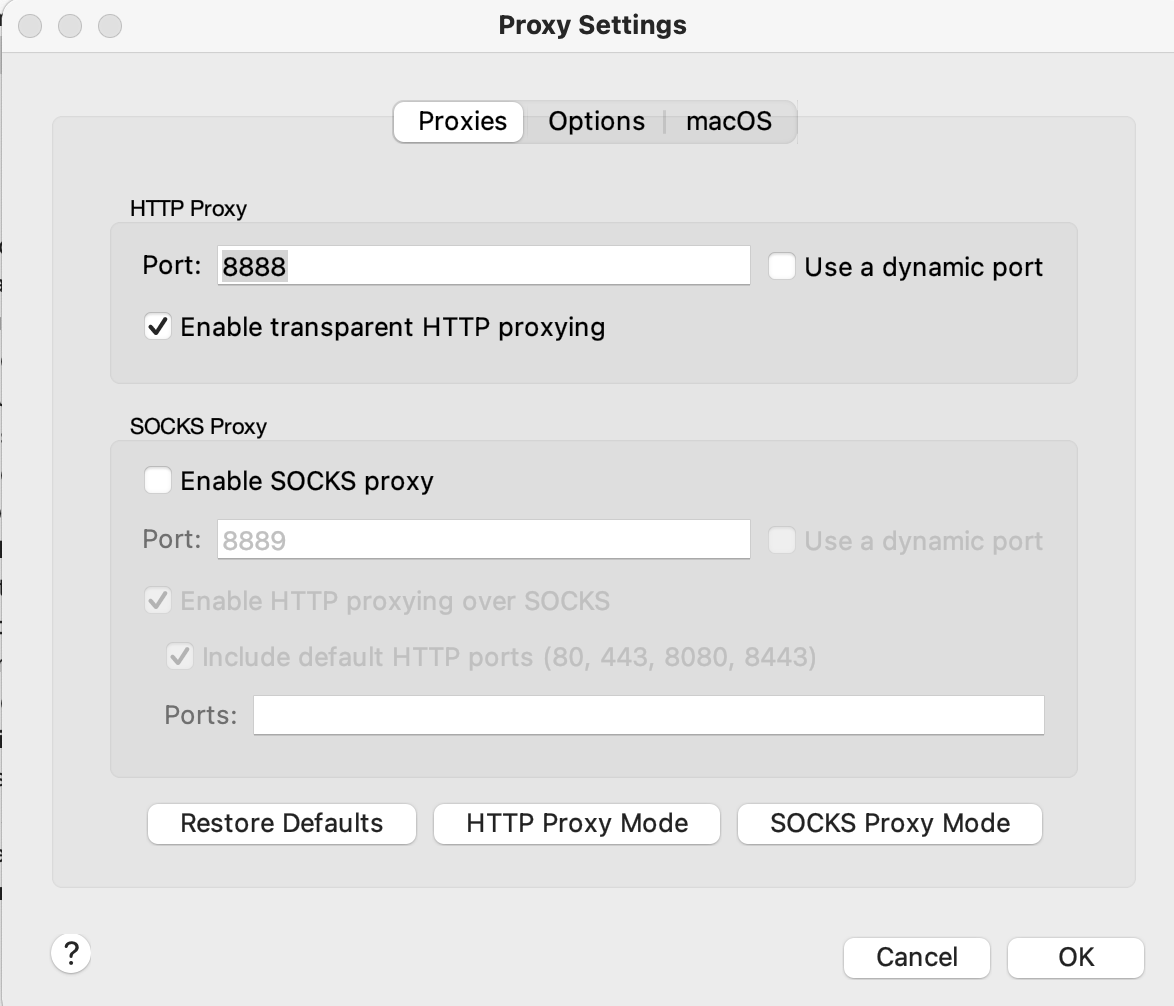
Task: Cancel the Proxy Settings dialog
Action: click(x=916, y=957)
